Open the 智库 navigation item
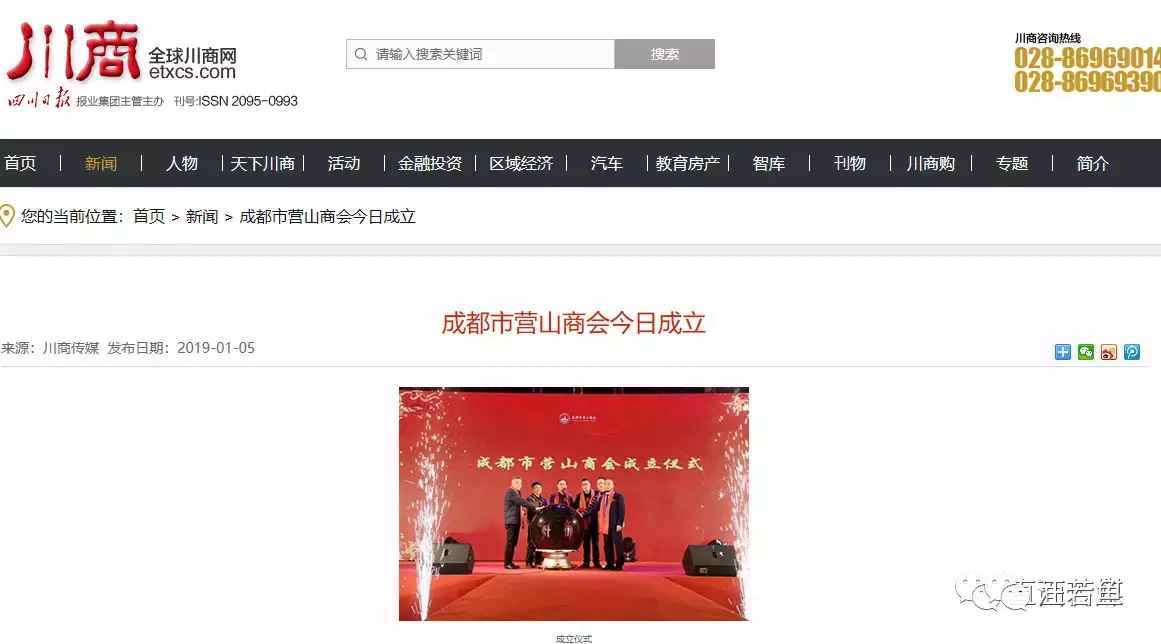Image resolution: width=1161 pixels, height=644 pixels. (769, 164)
